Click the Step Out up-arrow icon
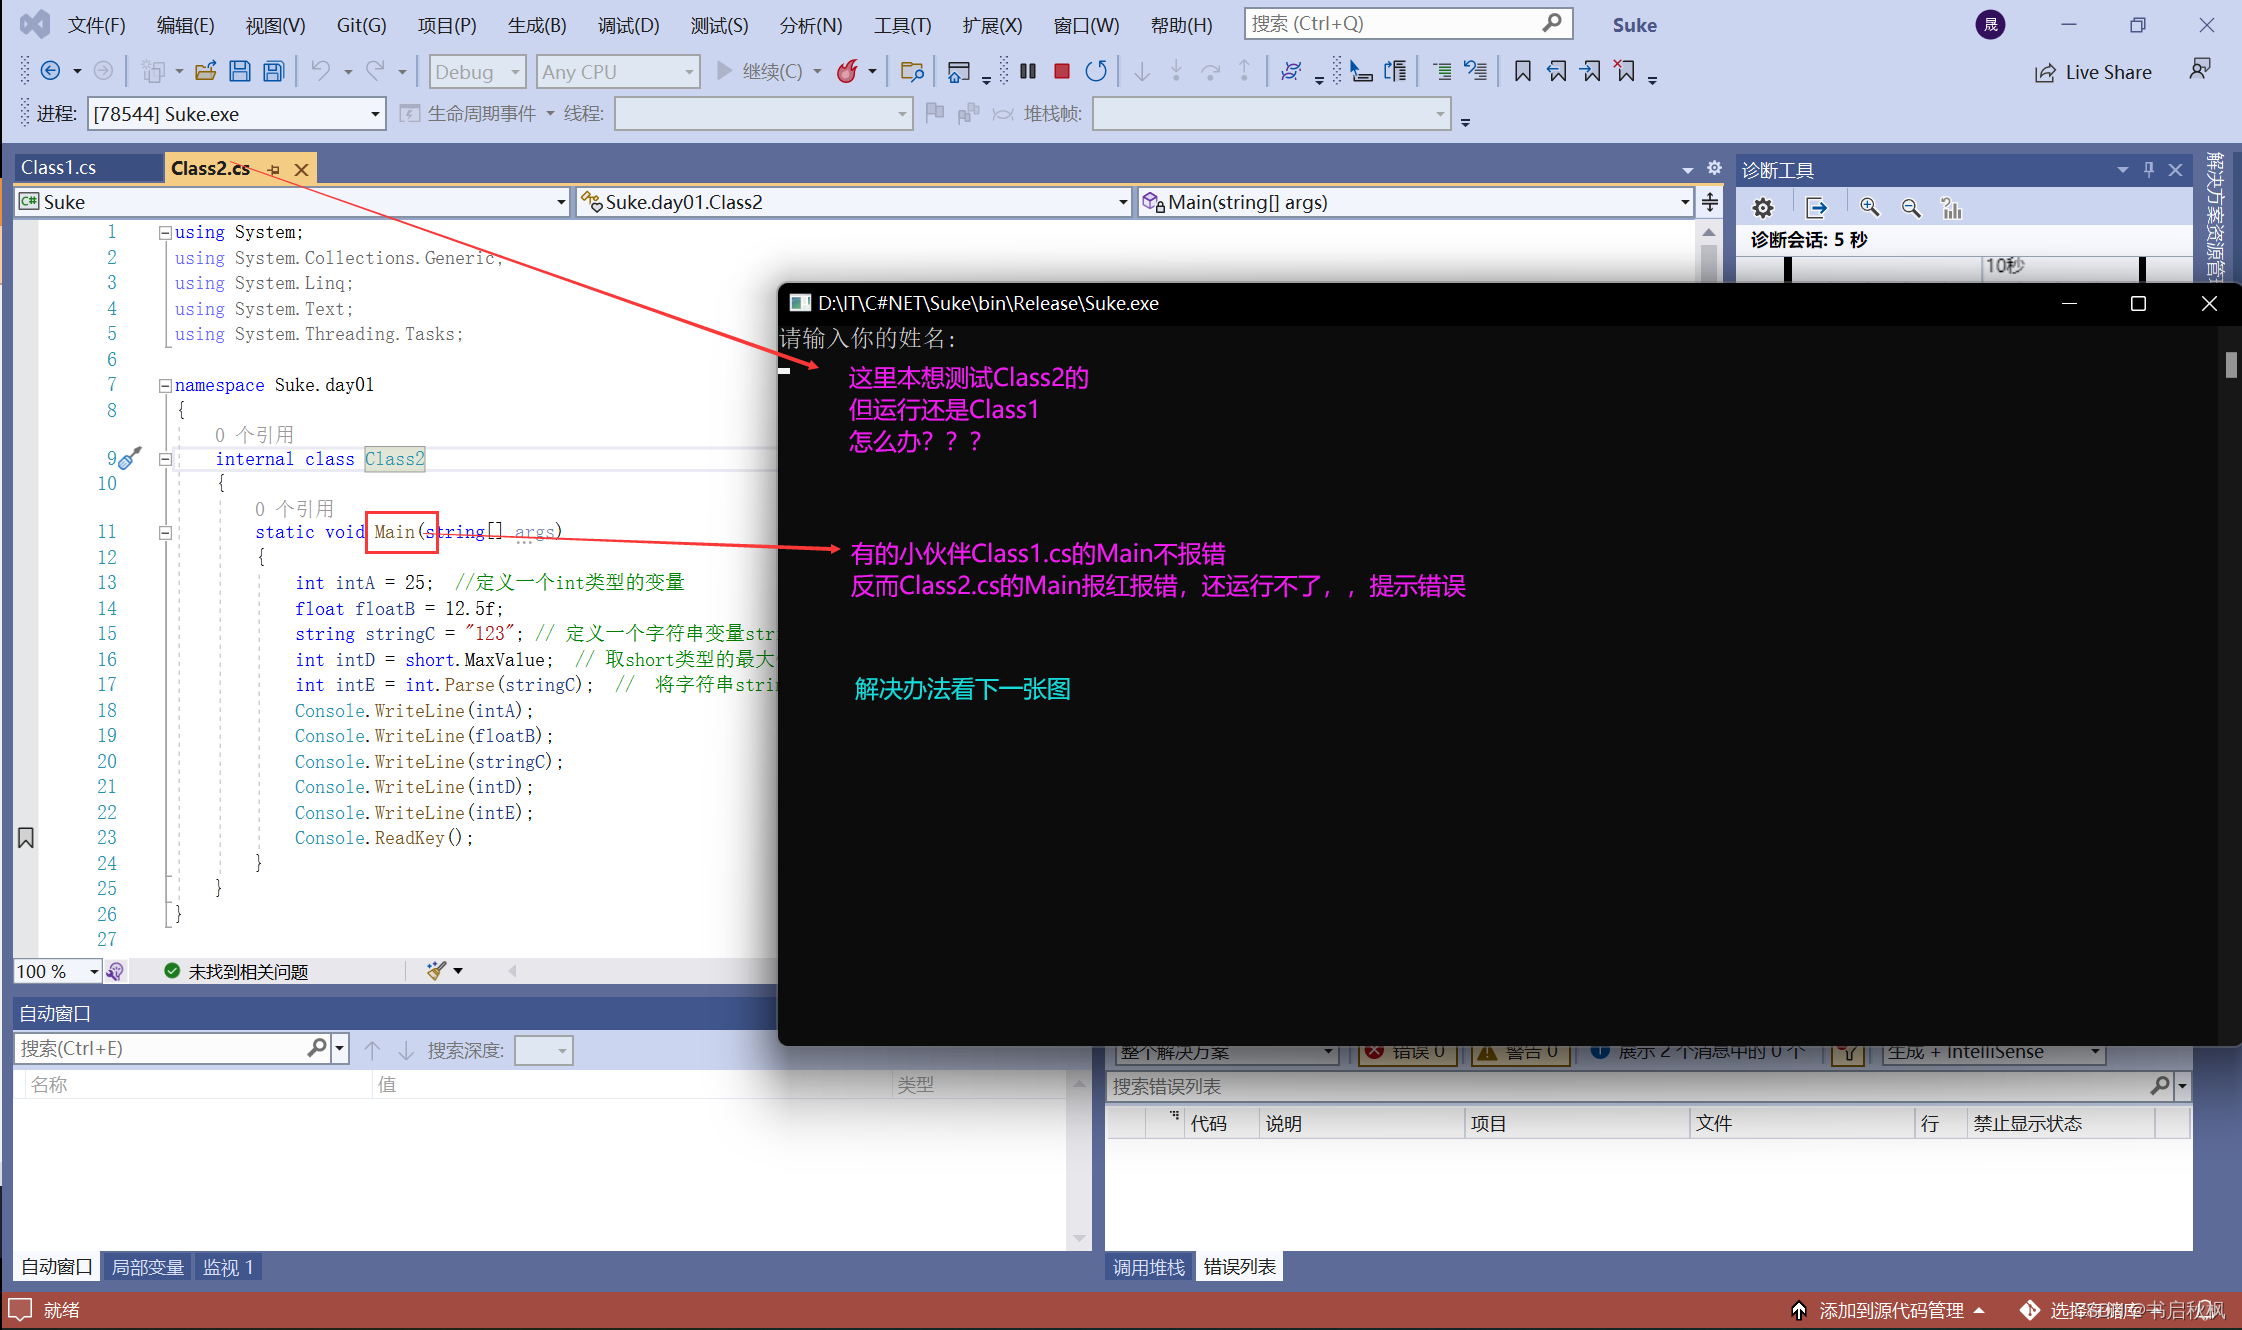This screenshot has height=1330, width=2242. (1244, 71)
